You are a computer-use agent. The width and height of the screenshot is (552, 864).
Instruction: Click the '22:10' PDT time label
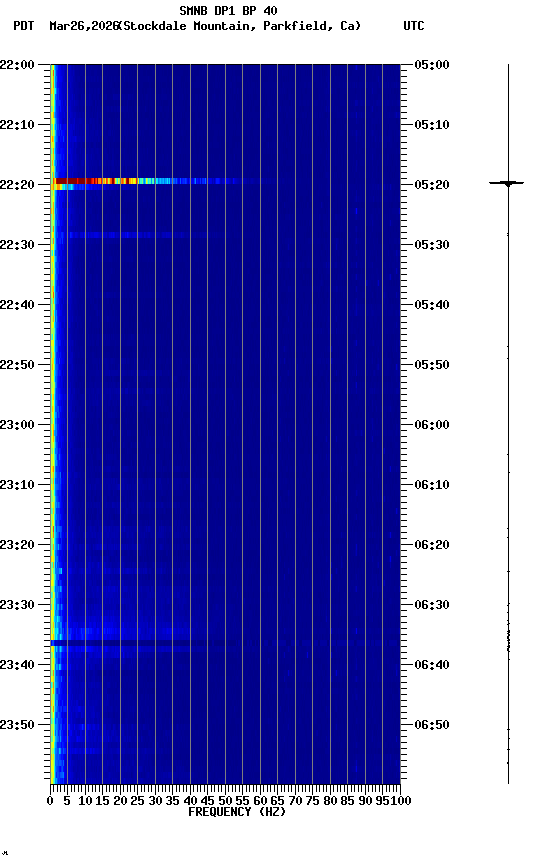click(x=17, y=125)
